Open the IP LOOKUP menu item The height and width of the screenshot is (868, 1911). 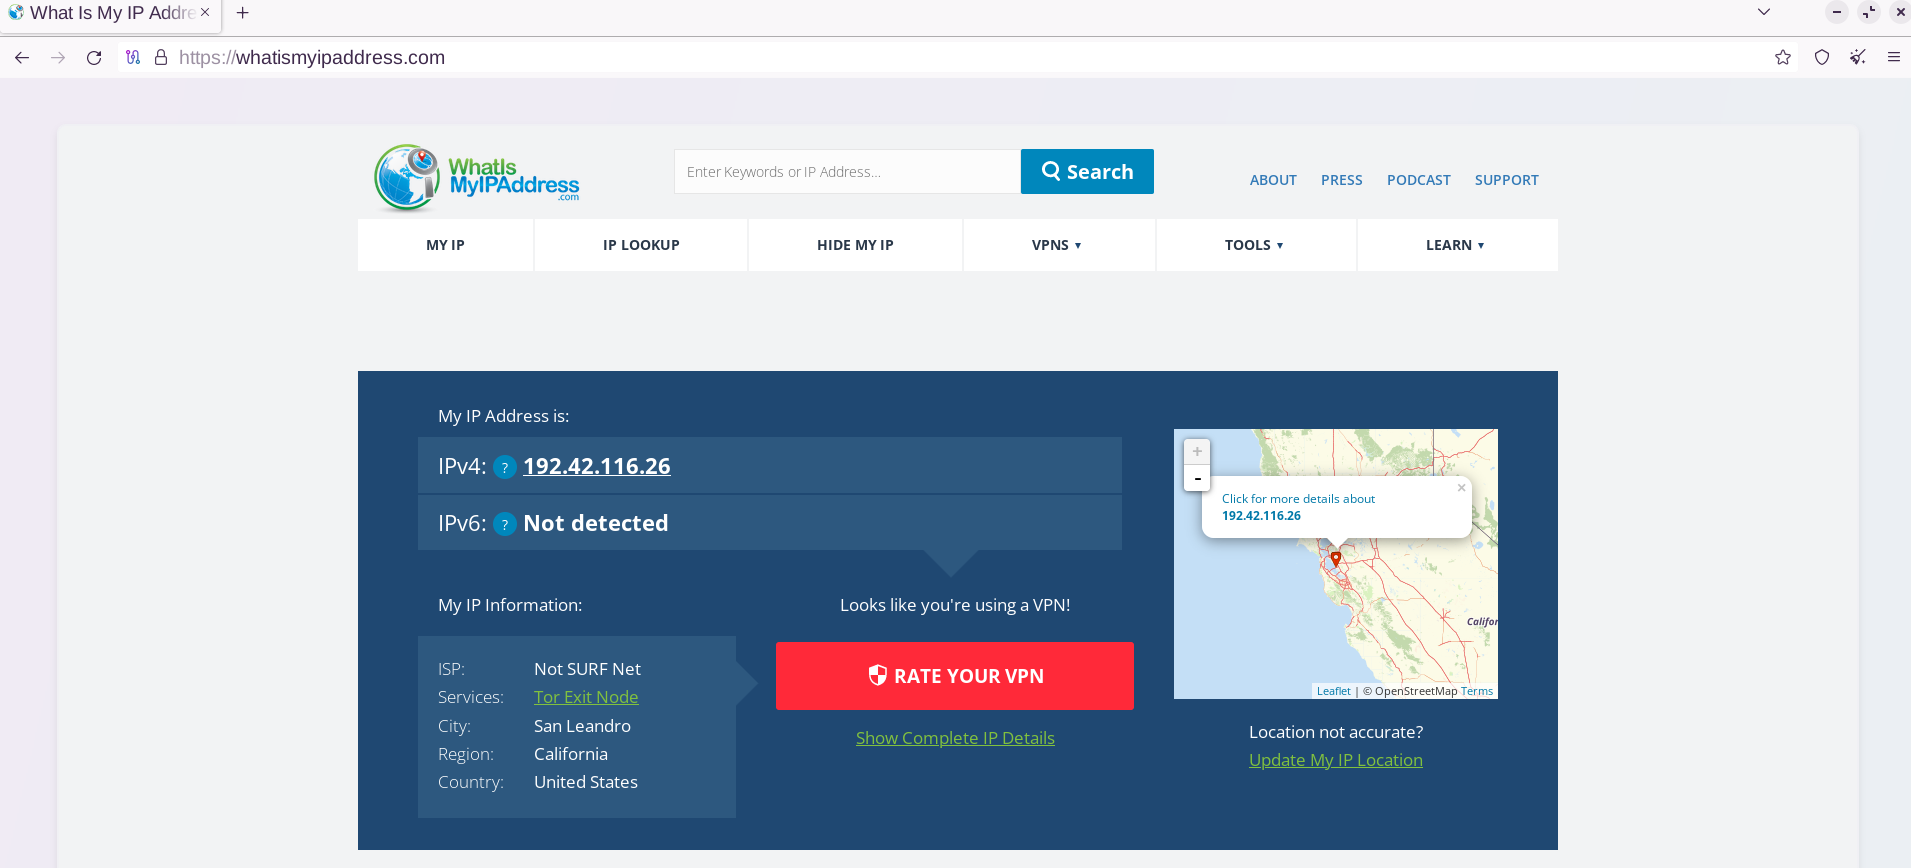641,245
